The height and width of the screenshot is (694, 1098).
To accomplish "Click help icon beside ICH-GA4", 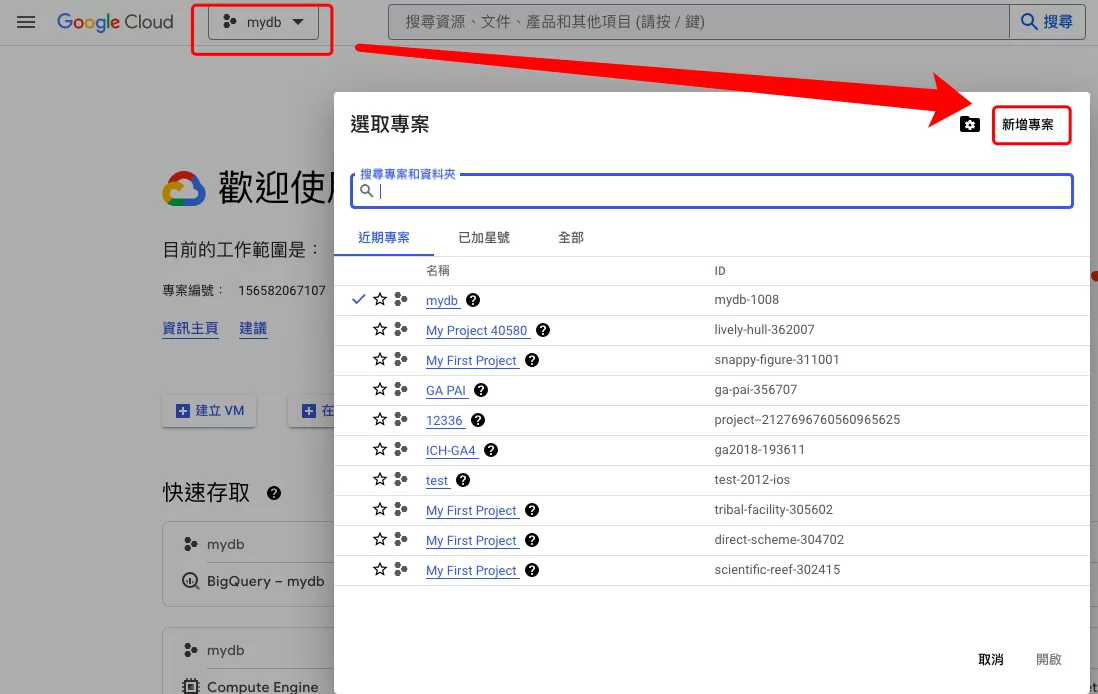I will pos(491,450).
